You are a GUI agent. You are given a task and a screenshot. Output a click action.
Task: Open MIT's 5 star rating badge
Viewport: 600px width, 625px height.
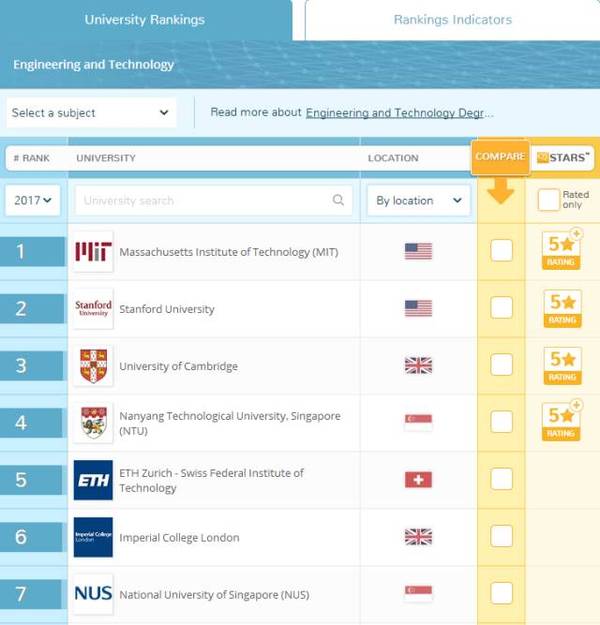pyautogui.click(x=562, y=250)
